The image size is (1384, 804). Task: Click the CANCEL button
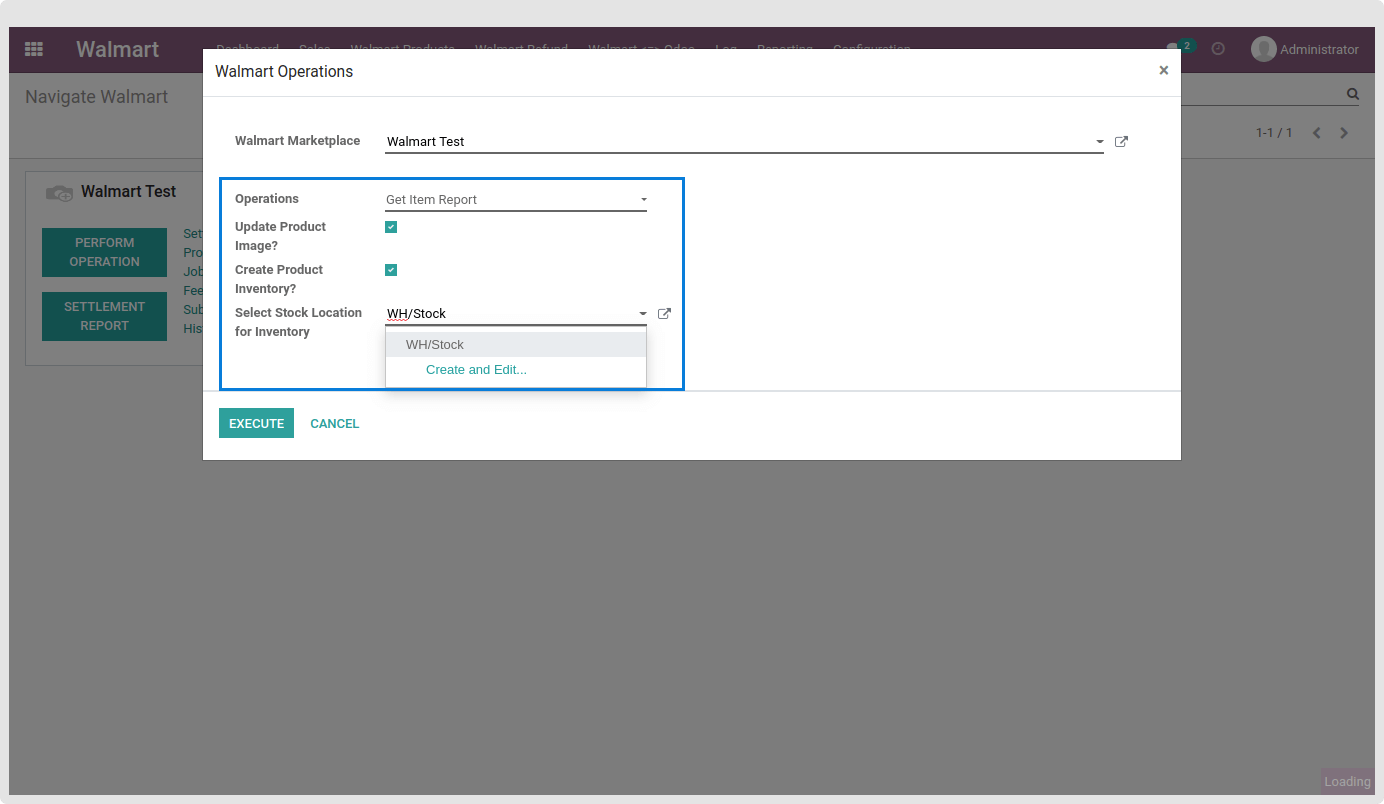click(x=334, y=423)
